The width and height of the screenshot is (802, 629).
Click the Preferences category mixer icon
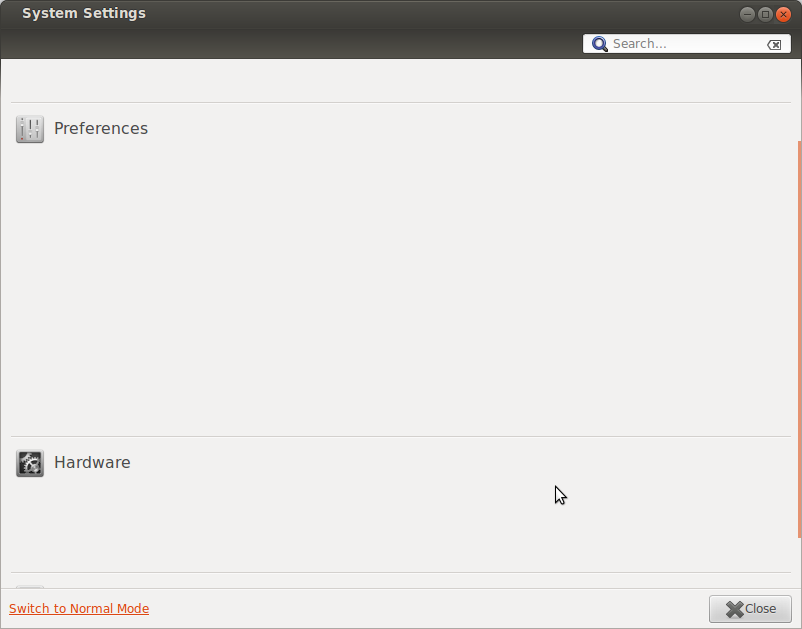point(30,129)
